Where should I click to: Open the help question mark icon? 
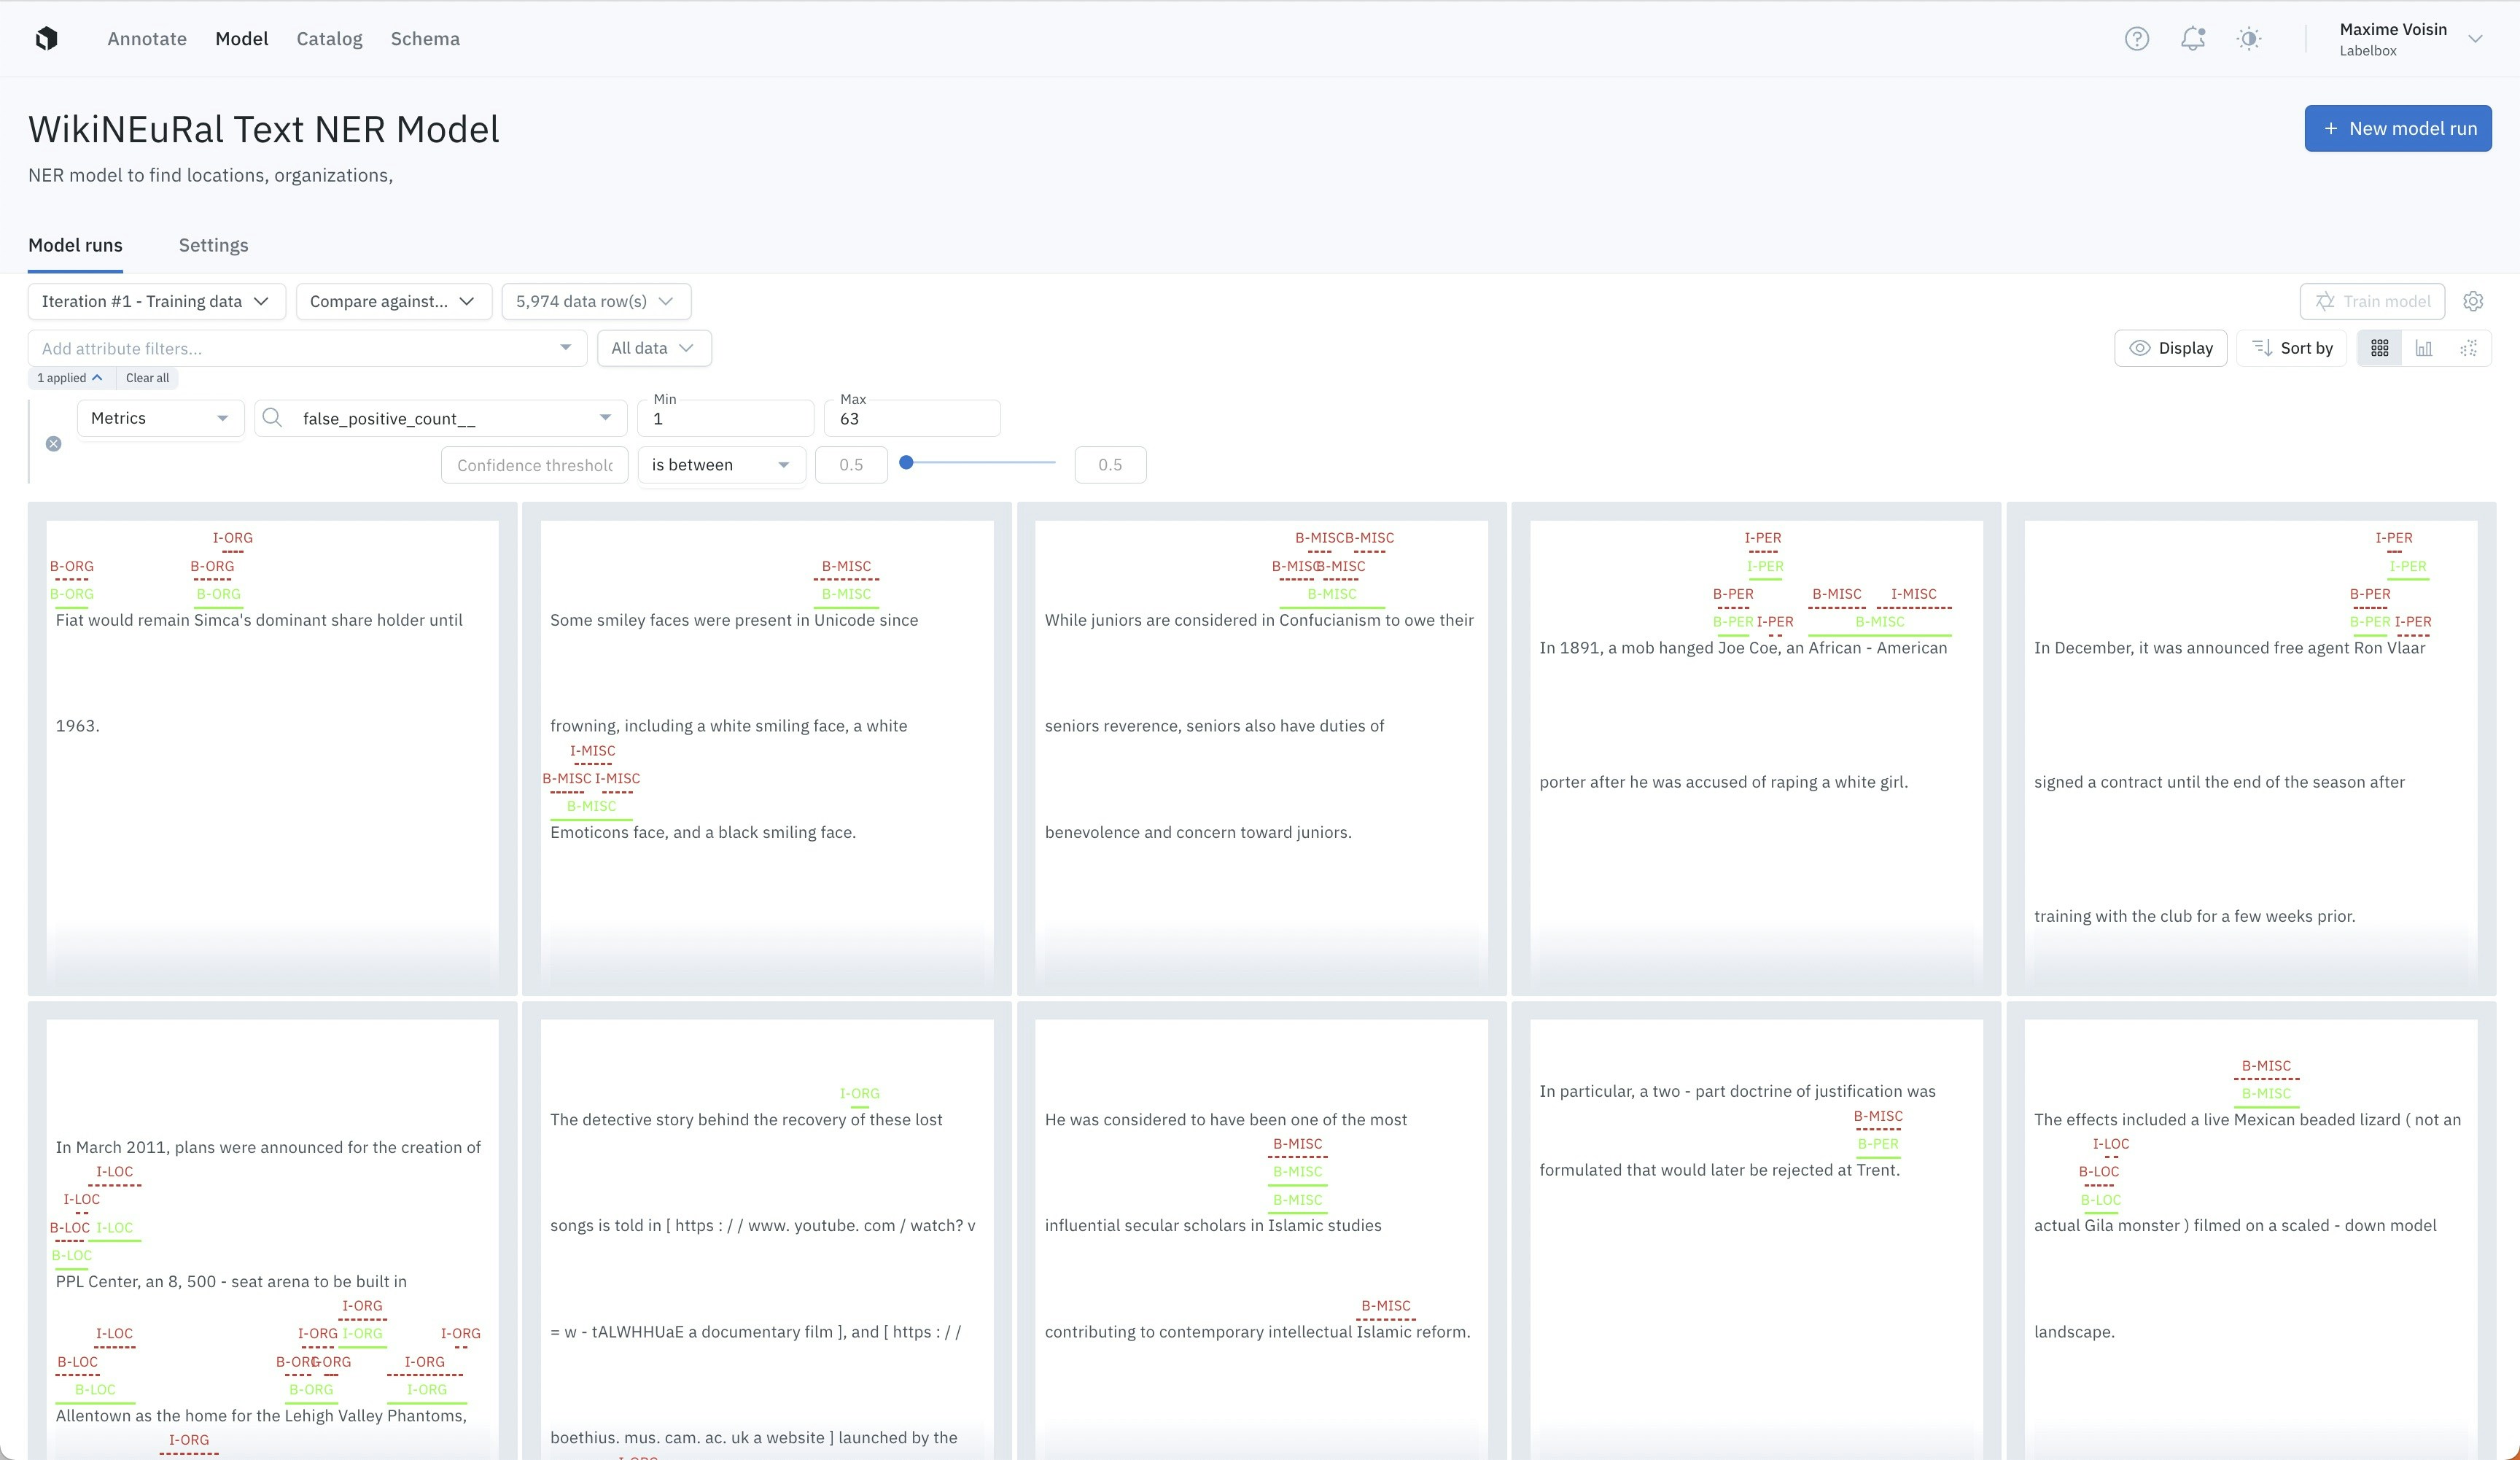click(2136, 38)
